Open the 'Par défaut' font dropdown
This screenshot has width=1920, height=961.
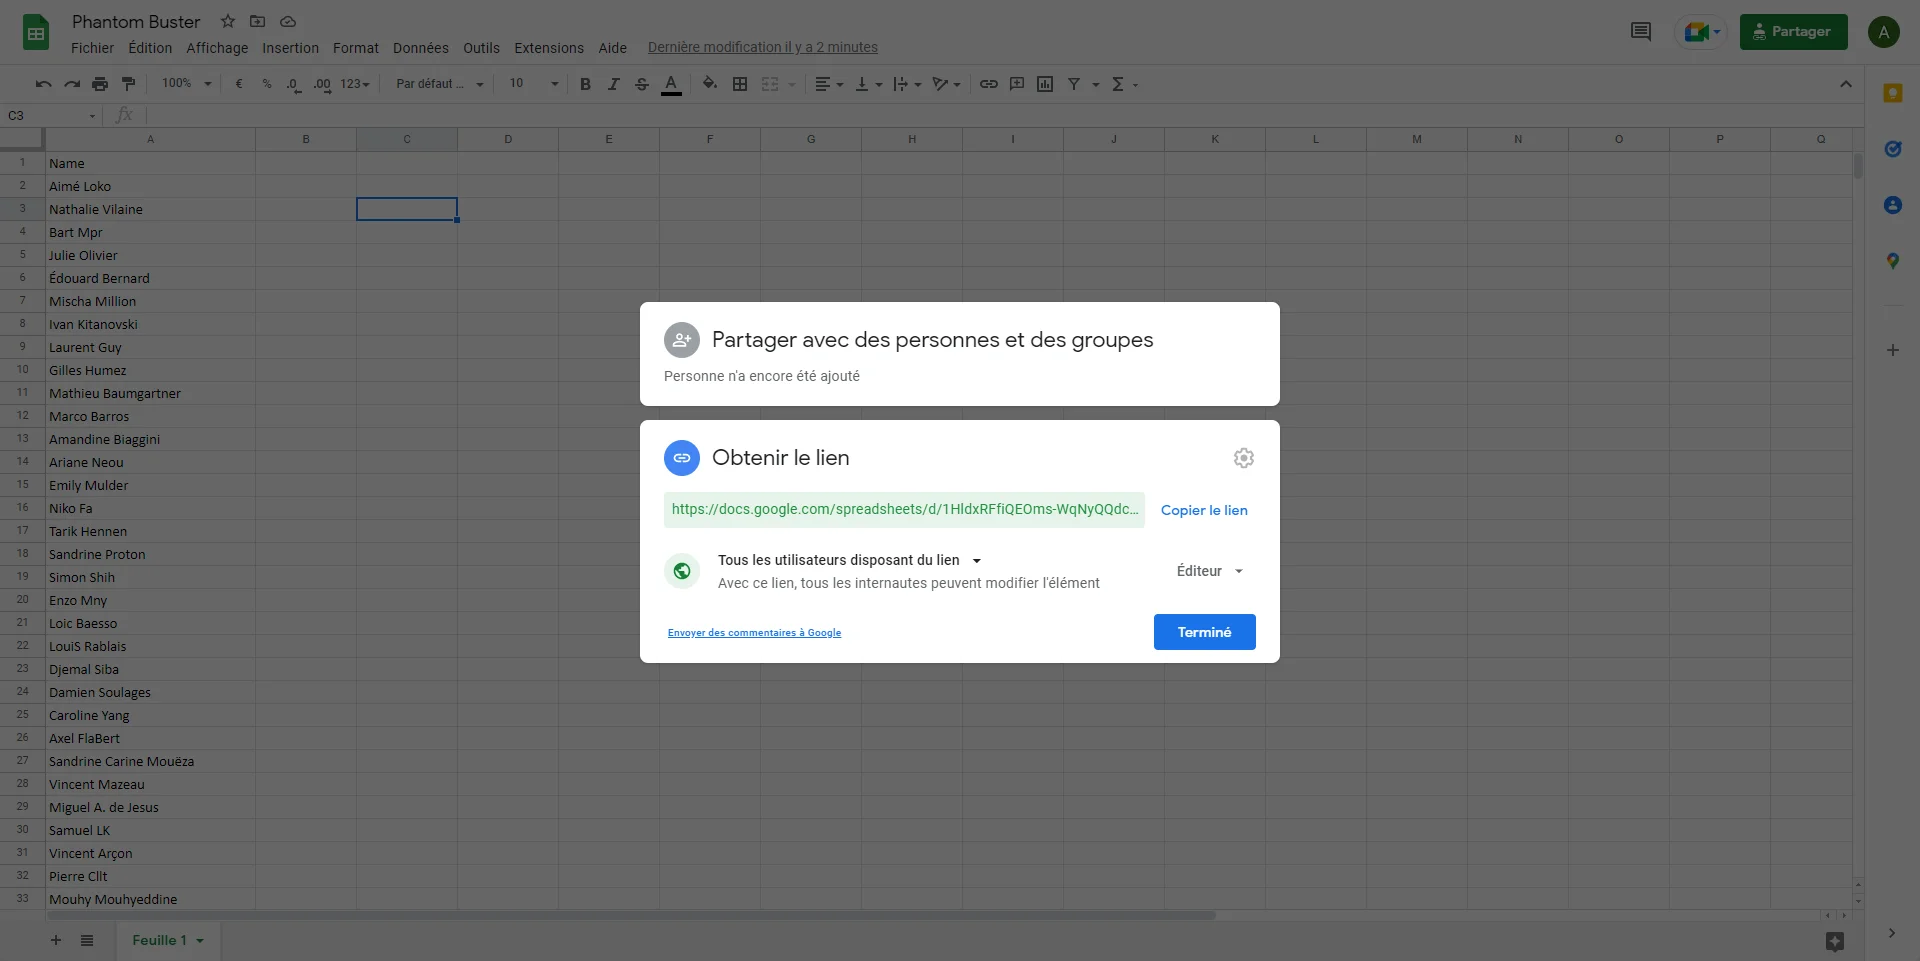439,84
